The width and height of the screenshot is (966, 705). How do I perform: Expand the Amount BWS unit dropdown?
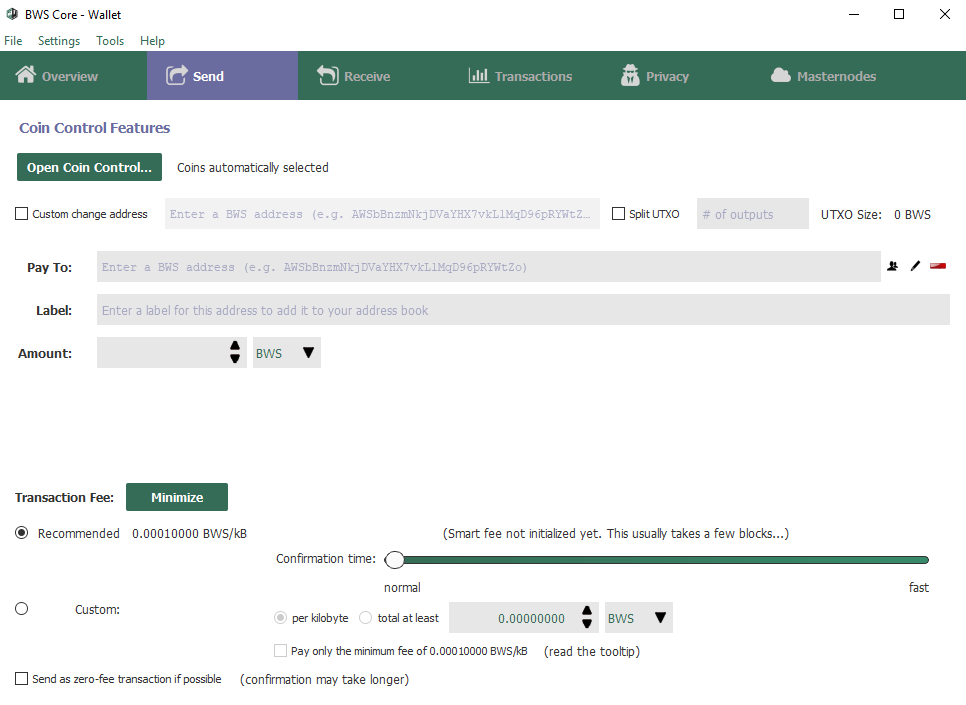coord(286,352)
